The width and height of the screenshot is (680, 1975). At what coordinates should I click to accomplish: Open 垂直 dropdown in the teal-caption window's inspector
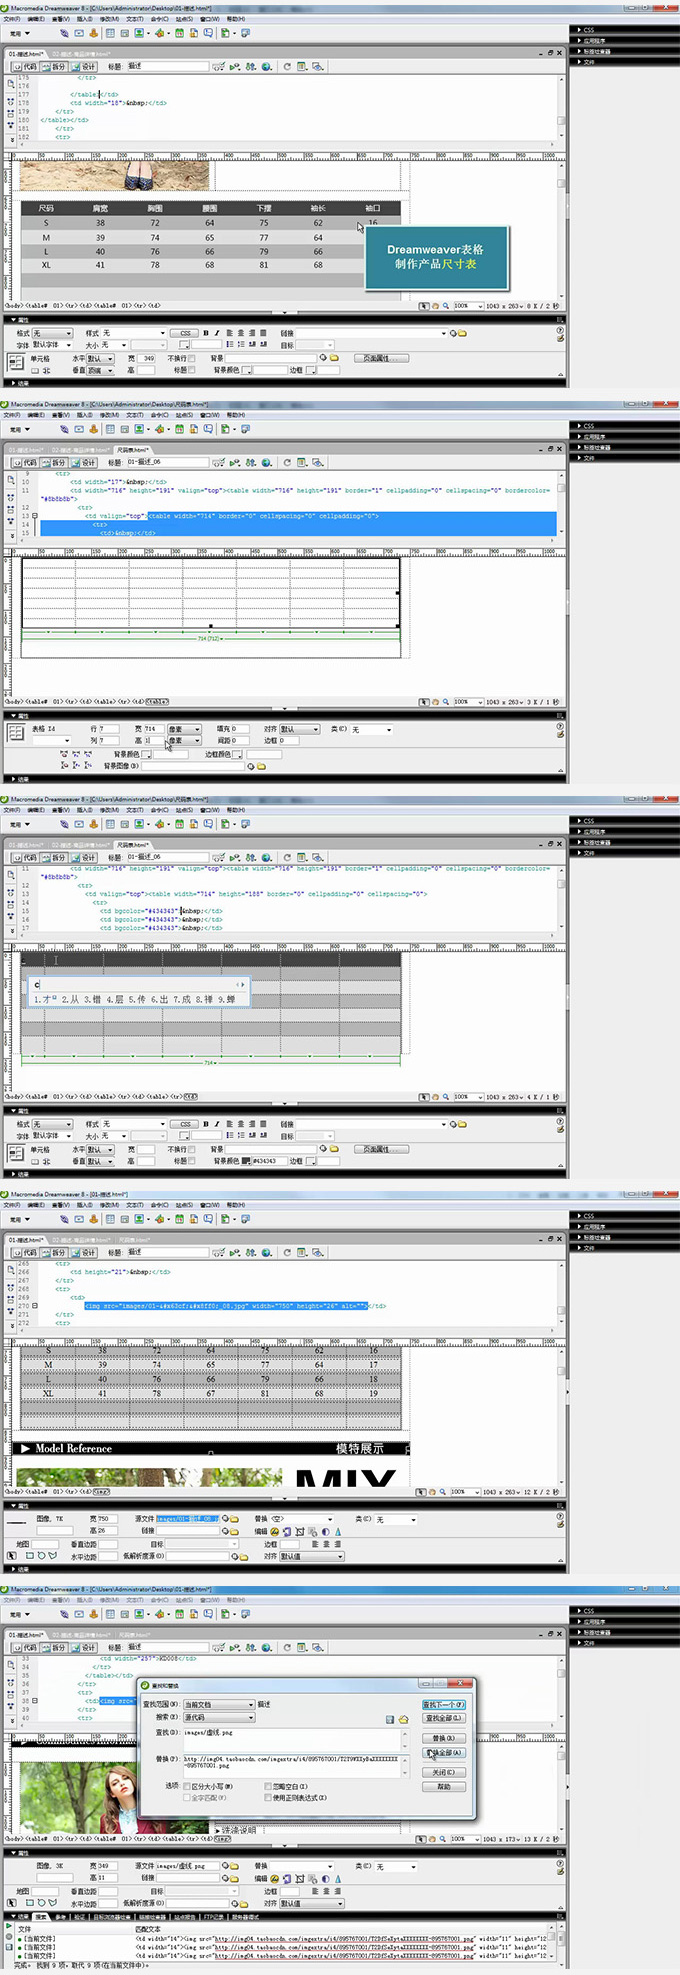coord(100,370)
